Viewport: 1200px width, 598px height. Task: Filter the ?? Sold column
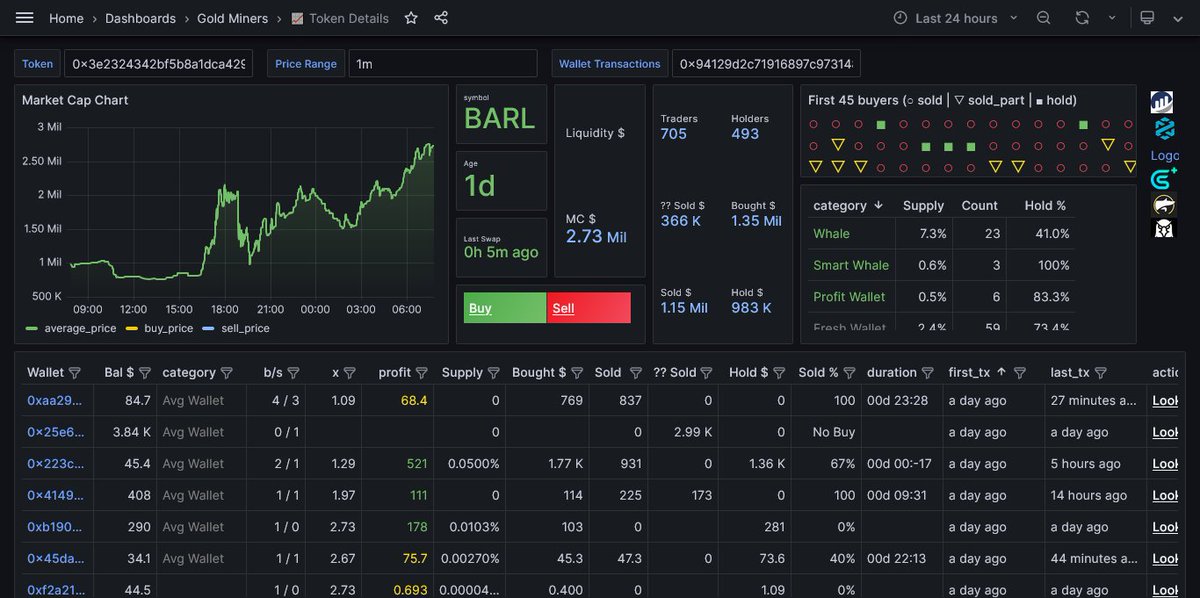tap(707, 372)
